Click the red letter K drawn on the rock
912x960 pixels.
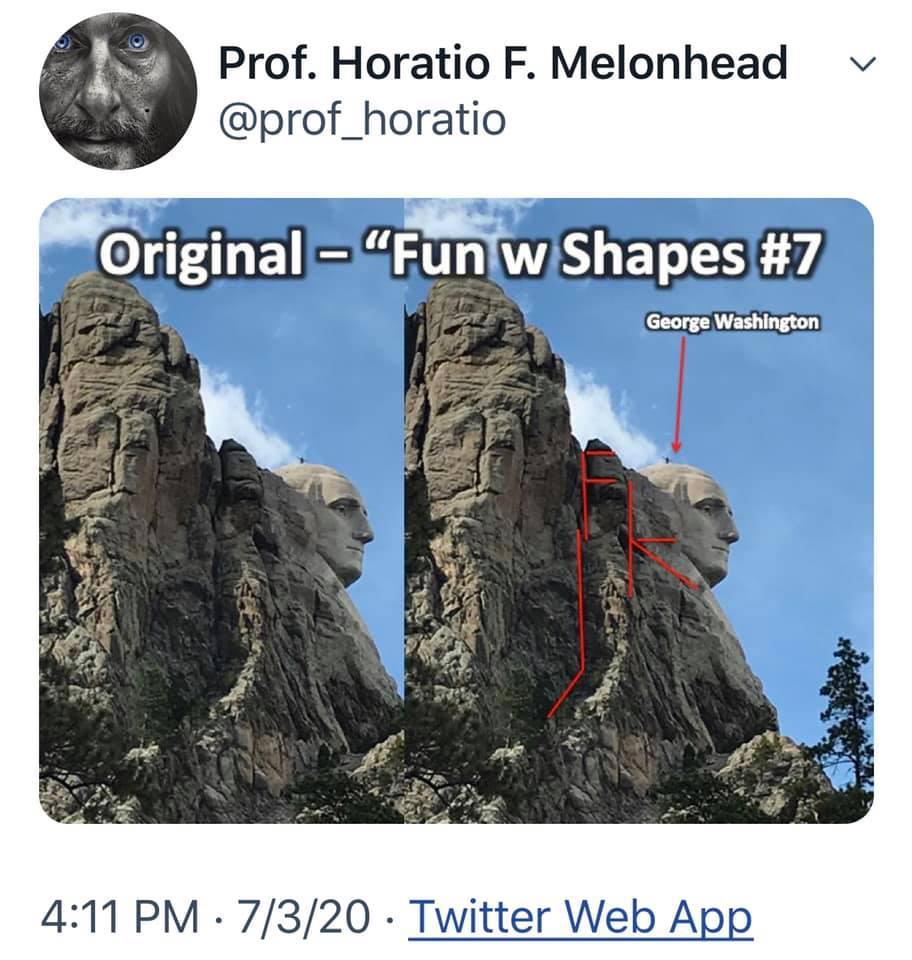[650, 548]
